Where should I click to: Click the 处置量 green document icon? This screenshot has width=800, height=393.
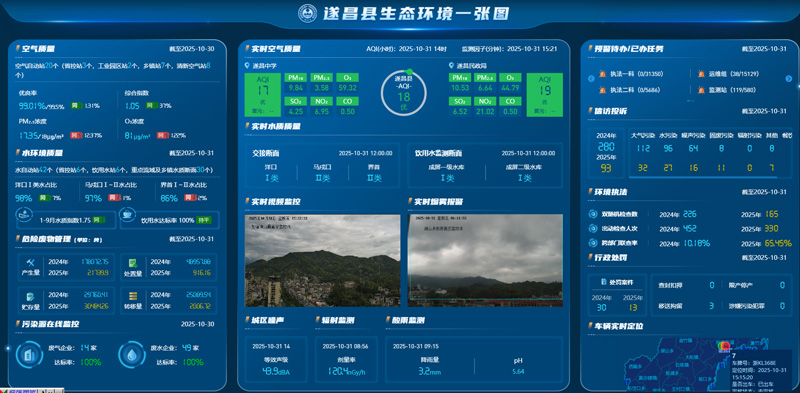[133, 262]
